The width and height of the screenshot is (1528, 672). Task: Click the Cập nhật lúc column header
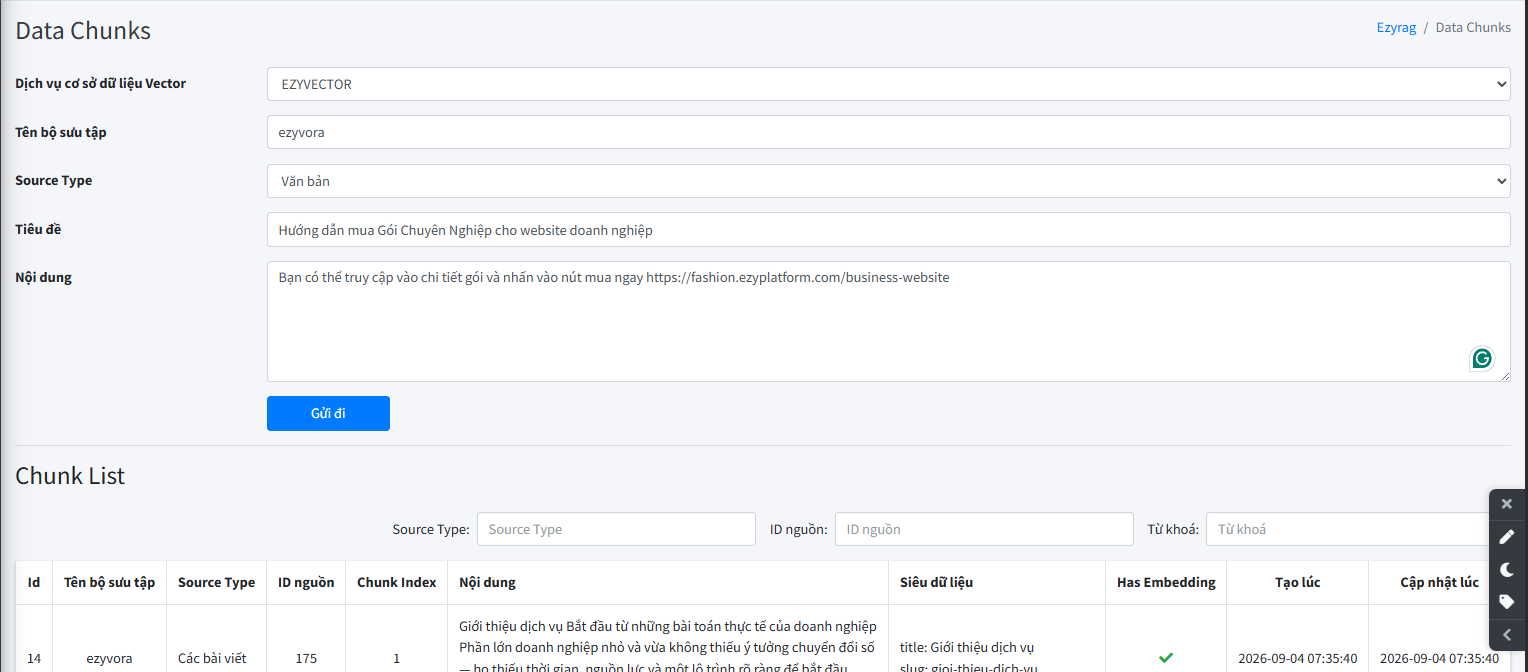[x=1439, y=582]
